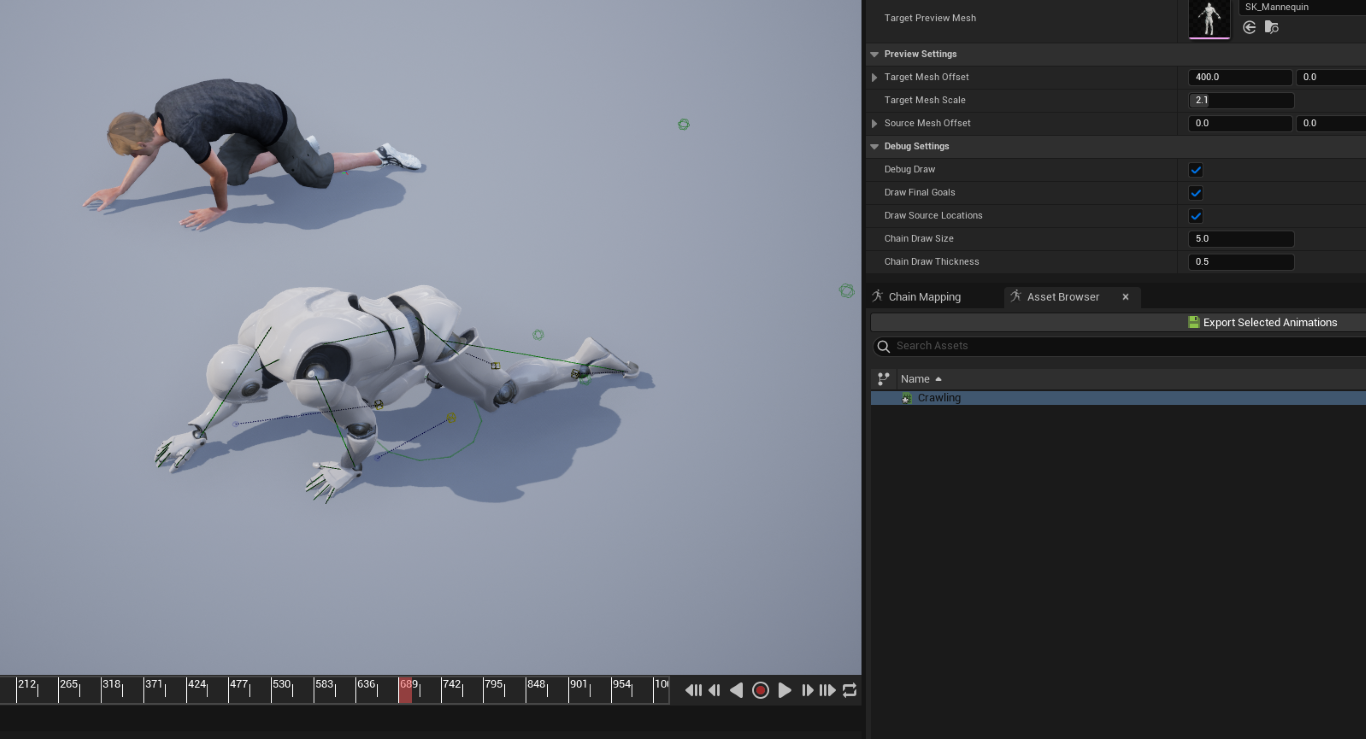
Task: Click timeline at frame 742
Action: pyautogui.click(x=452, y=685)
